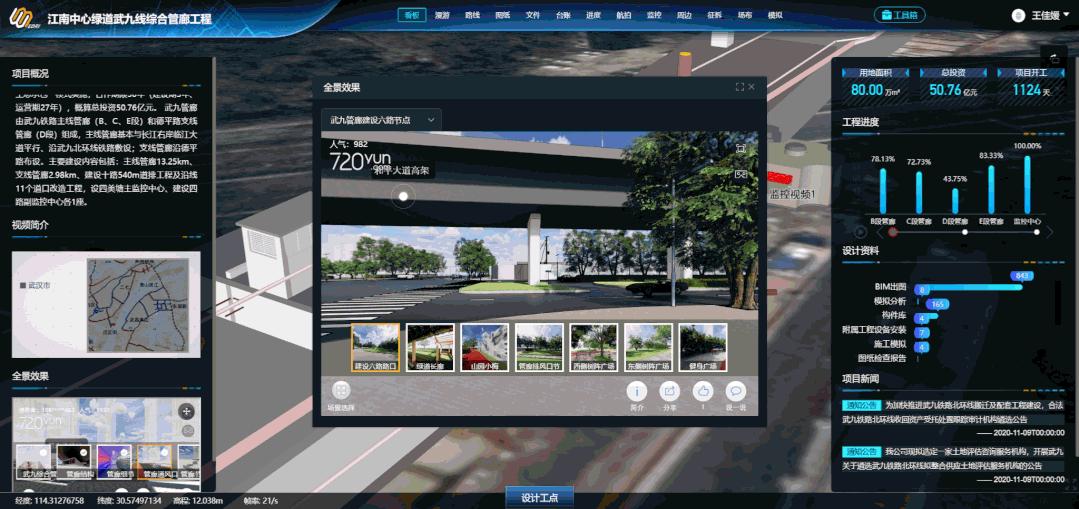The height and width of the screenshot is (509, 1079).
Task: Select the 东侧树阵广场 panorama thumbnail
Action: (x=648, y=347)
